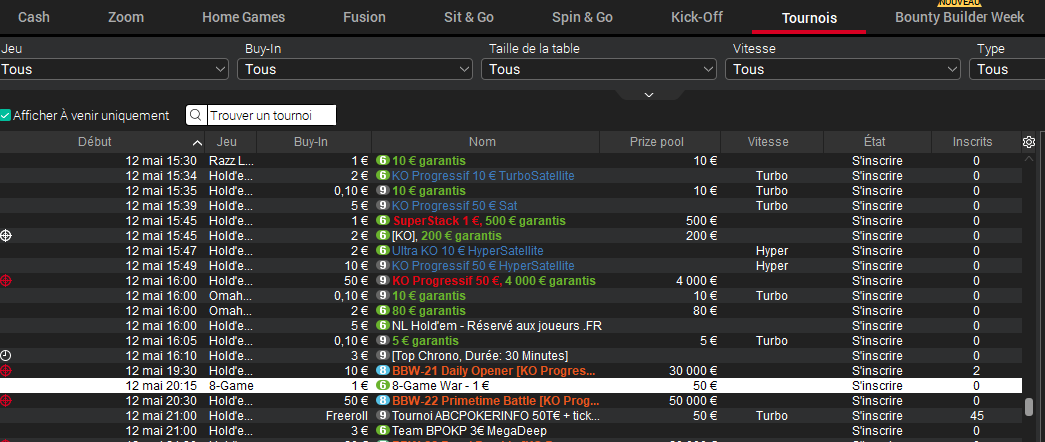Click clock icon on Top Chrono row
The width and height of the screenshot is (1045, 442).
pos(6,355)
